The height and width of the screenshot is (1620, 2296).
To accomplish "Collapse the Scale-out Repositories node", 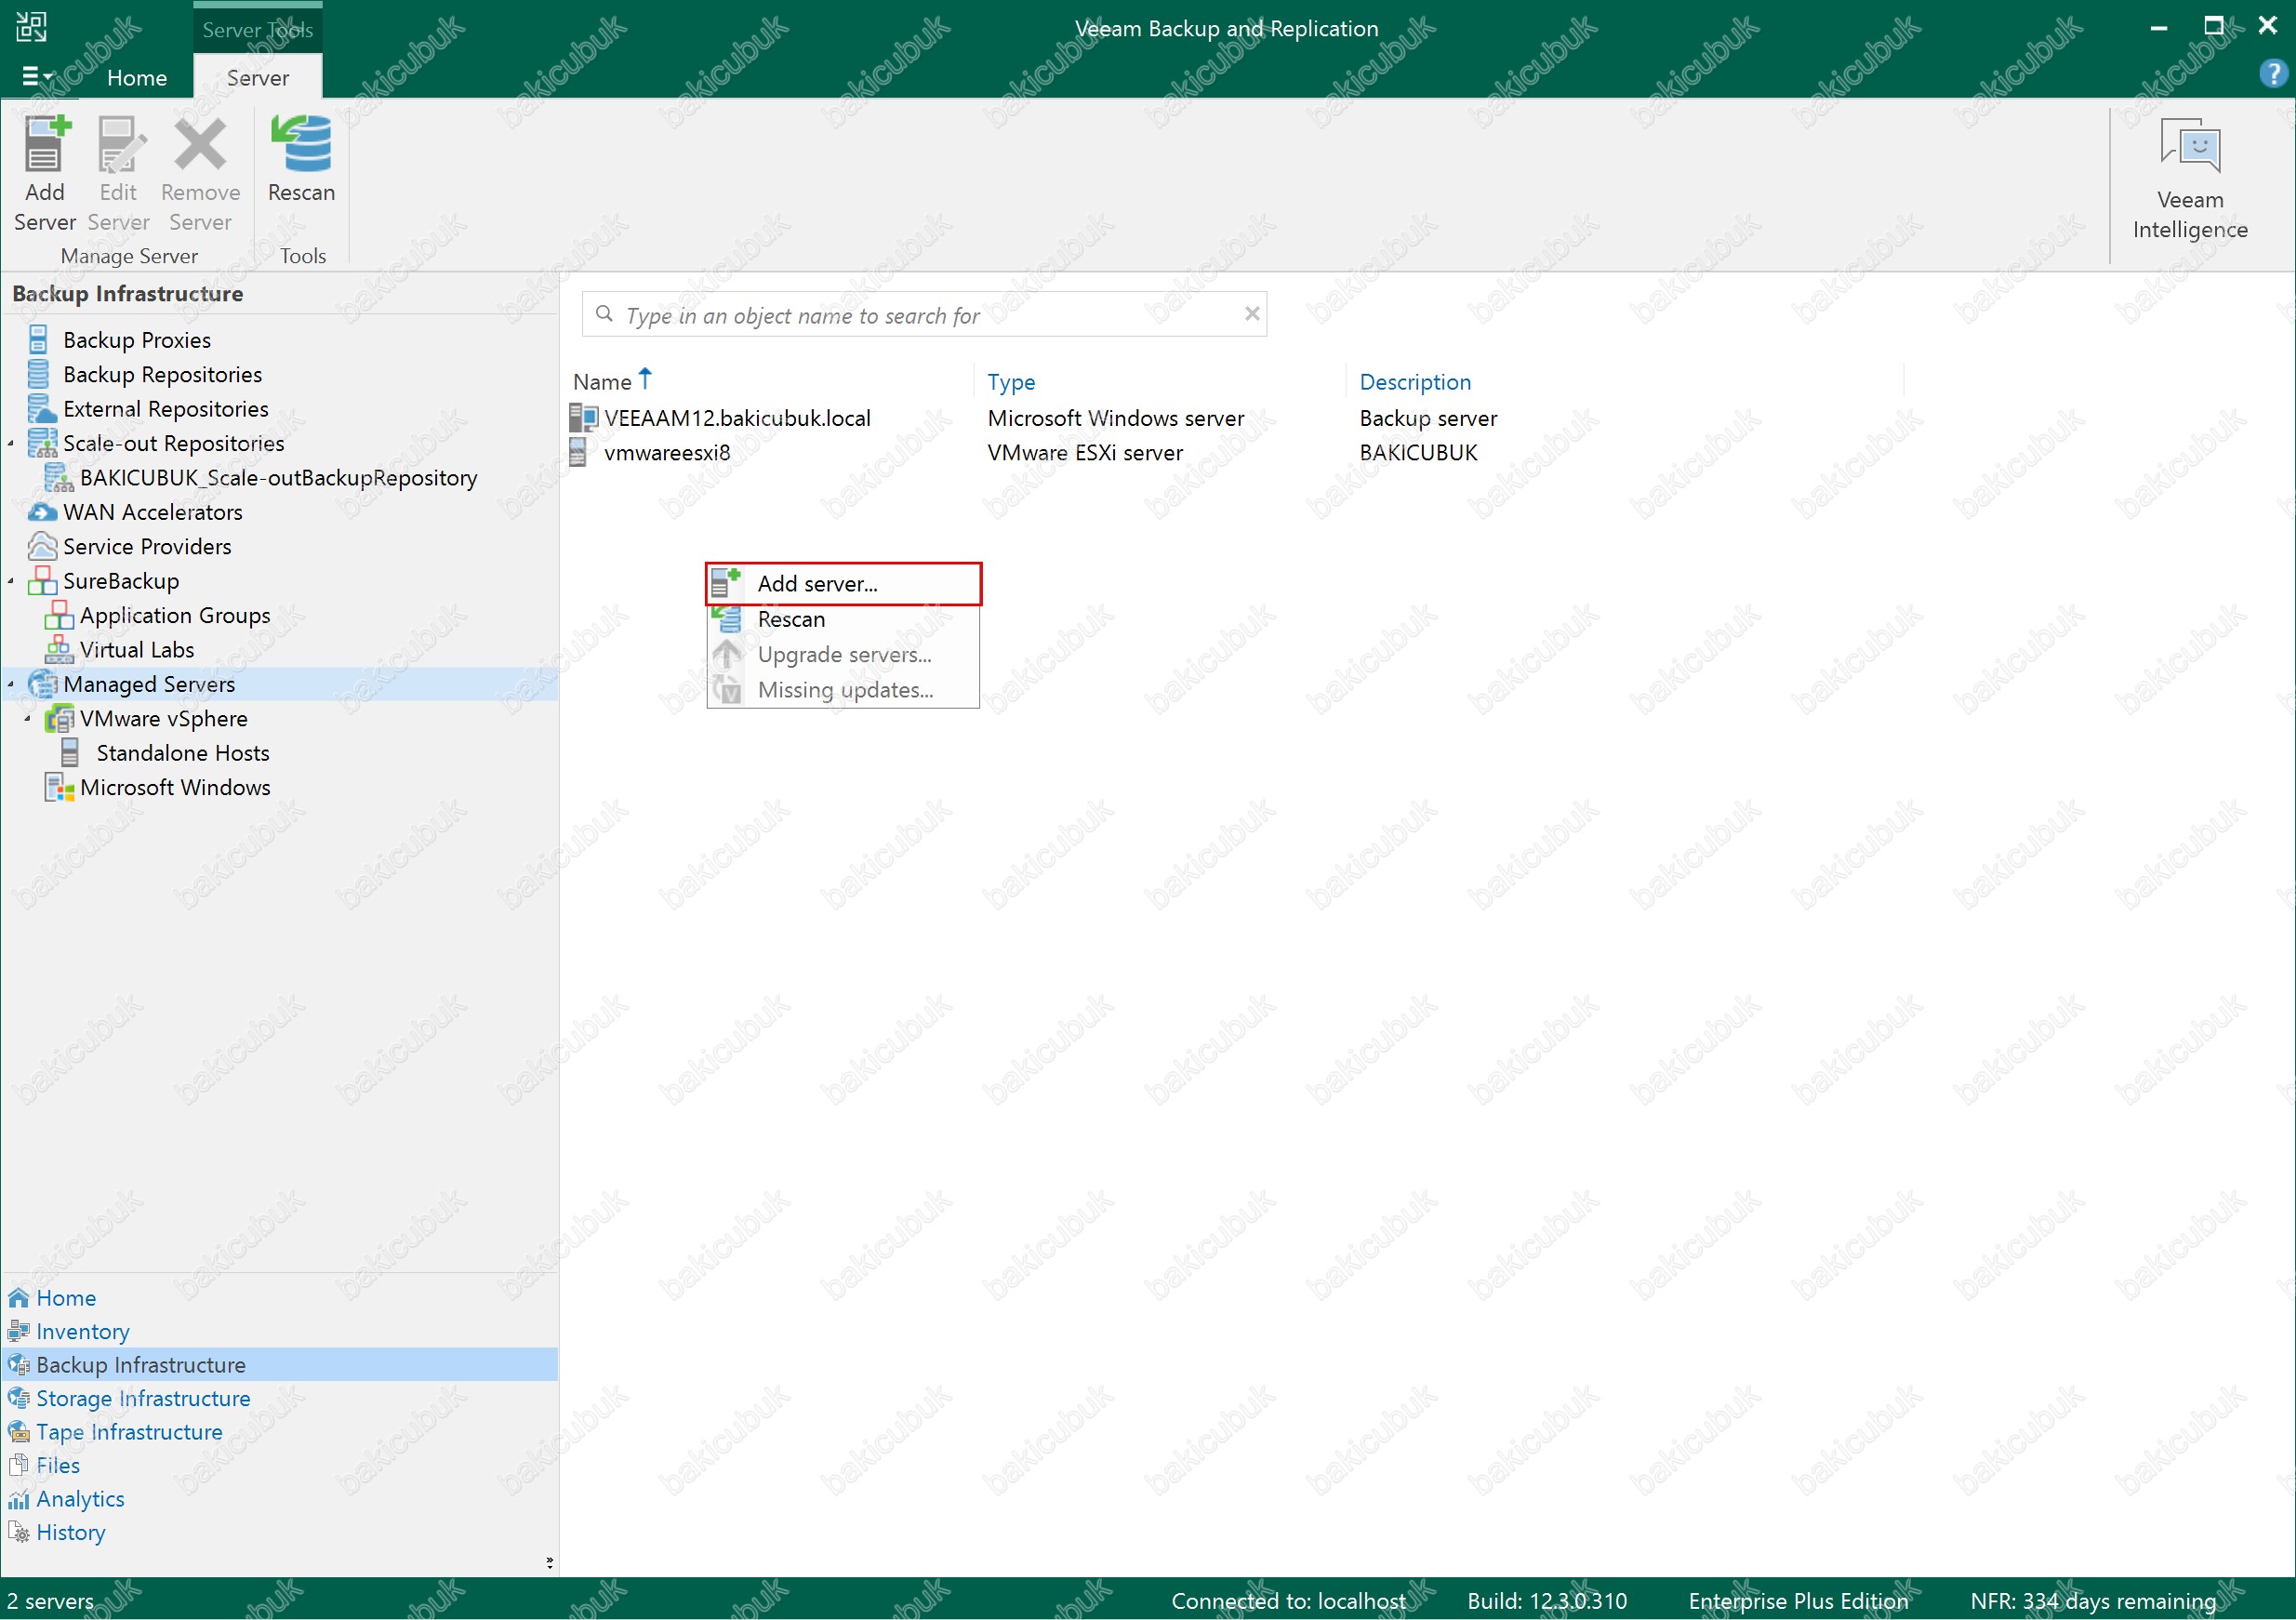I will pyautogui.click(x=11, y=443).
